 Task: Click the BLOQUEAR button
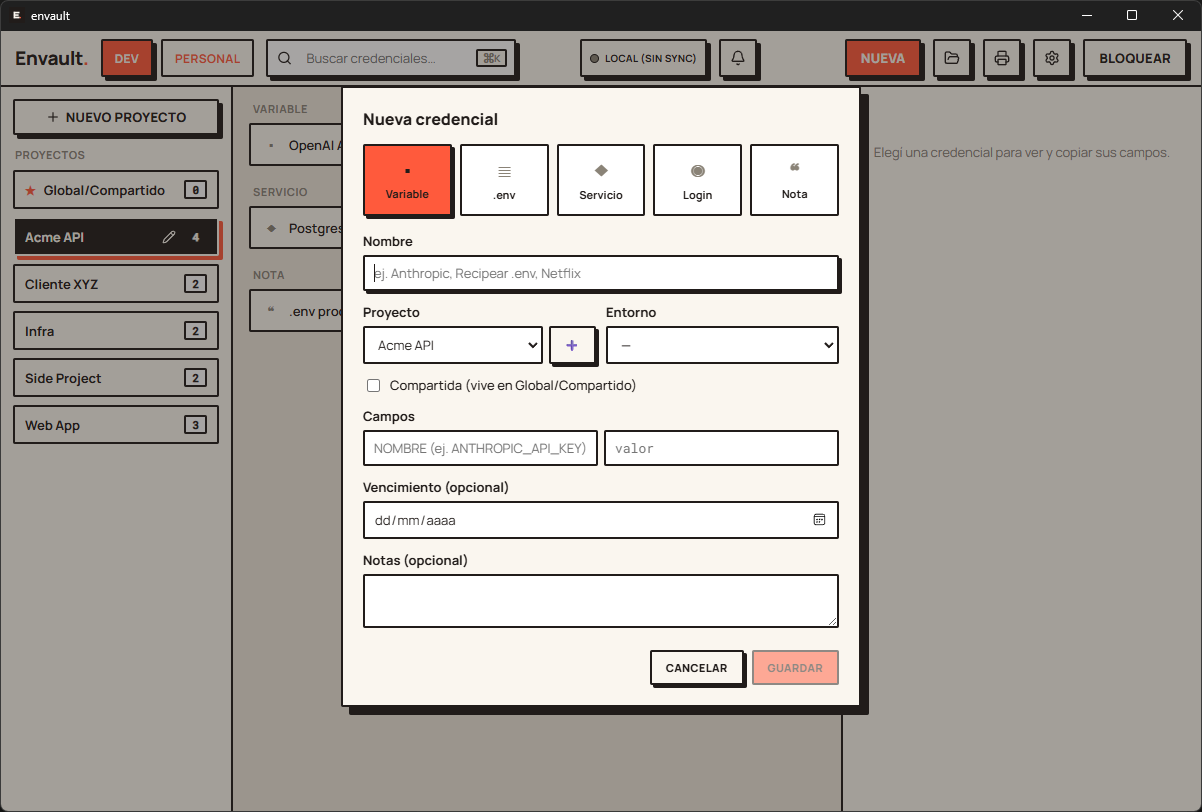click(1135, 58)
